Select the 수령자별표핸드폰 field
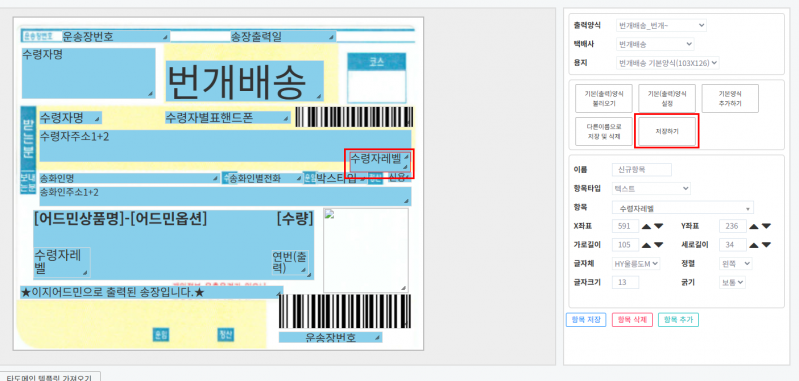Image resolution: width=799 pixels, height=381 pixels. click(x=227, y=118)
